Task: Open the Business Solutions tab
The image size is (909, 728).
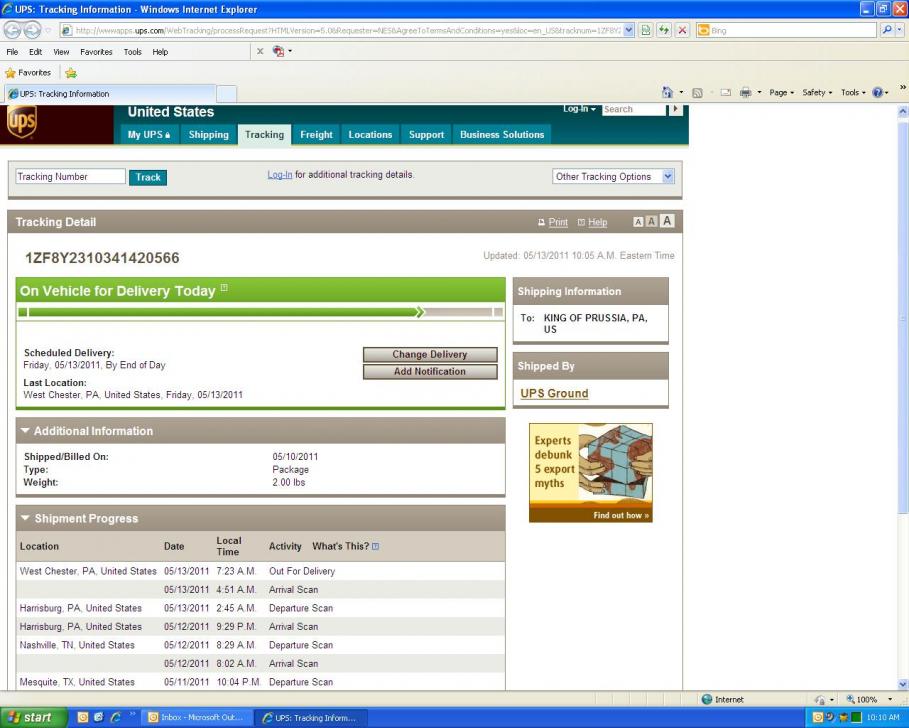Action: [x=502, y=134]
